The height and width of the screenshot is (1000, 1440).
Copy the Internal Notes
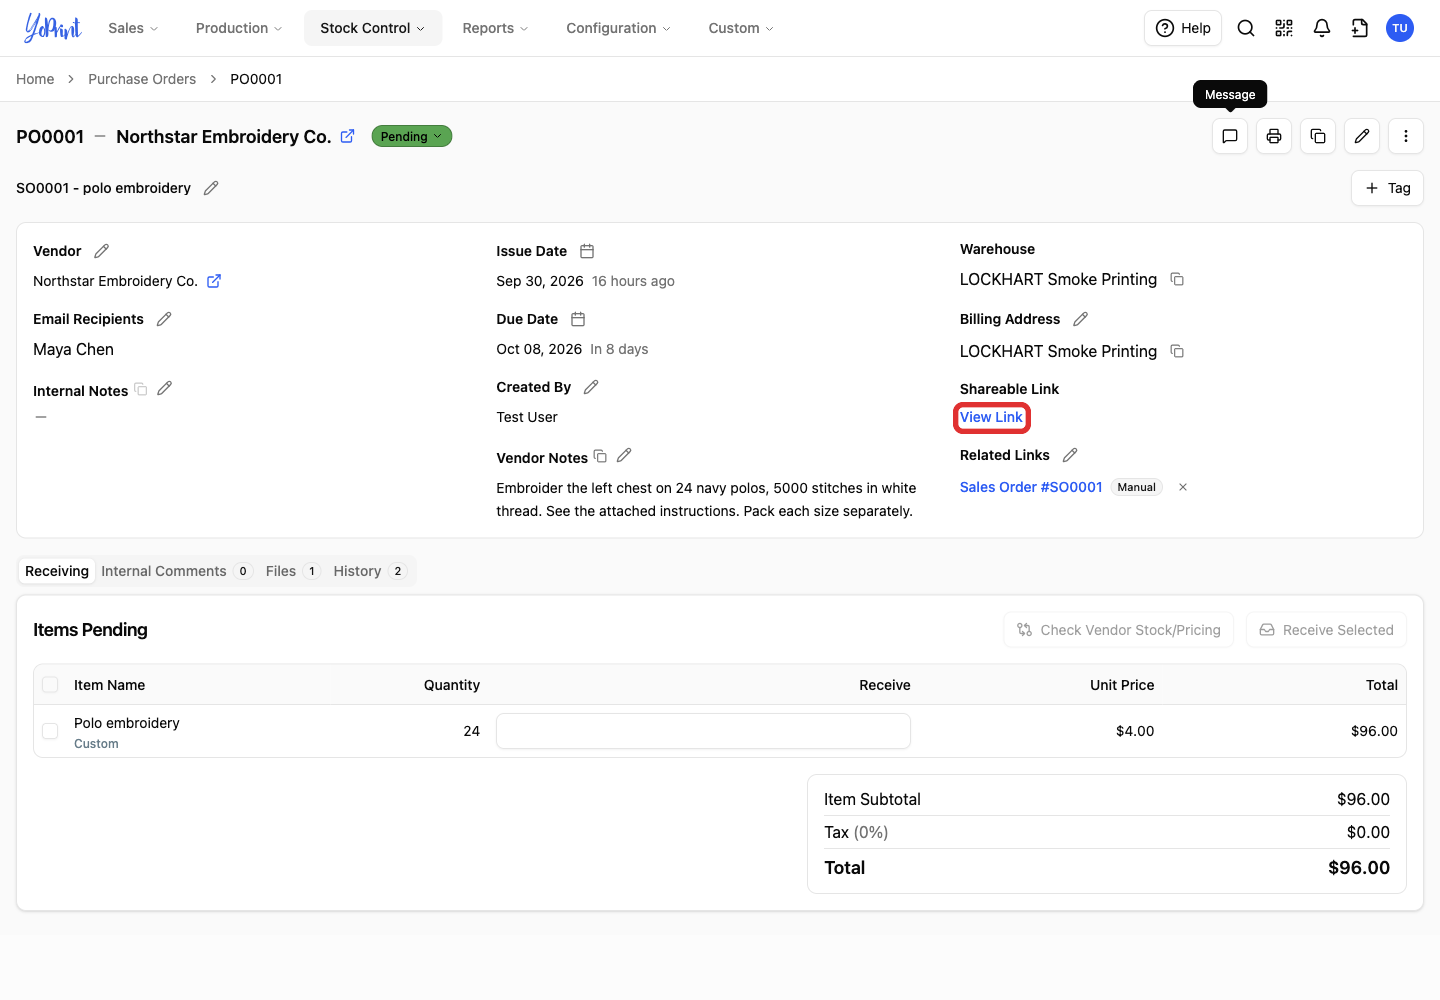(141, 389)
